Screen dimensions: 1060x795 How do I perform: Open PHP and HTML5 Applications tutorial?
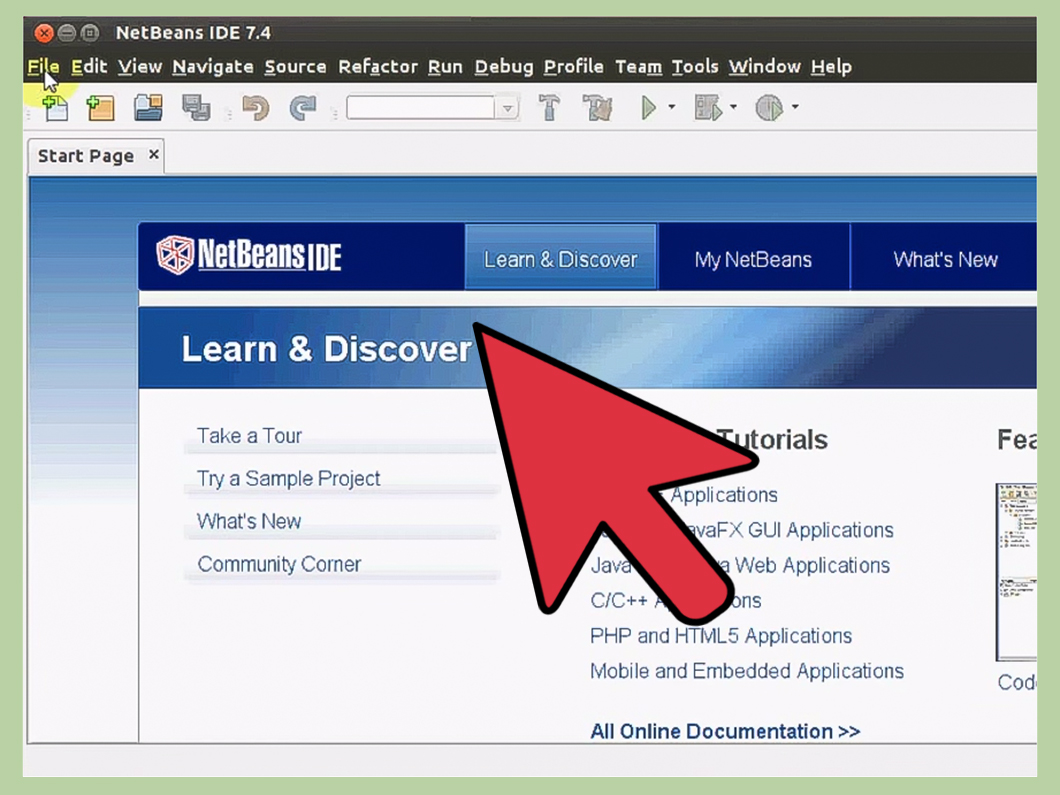(x=721, y=635)
